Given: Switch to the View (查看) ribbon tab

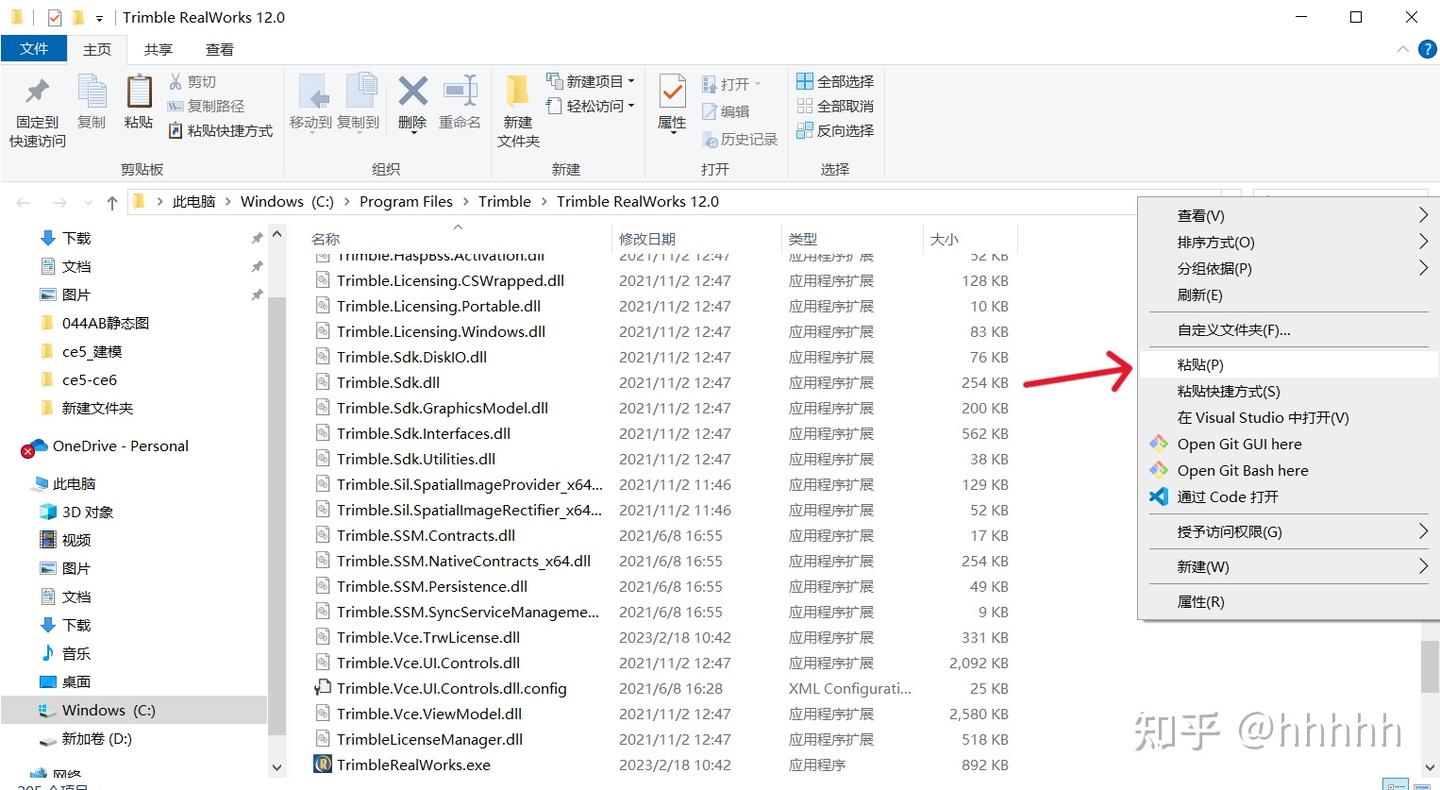Looking at the screenshot, I should click(219, 49).
